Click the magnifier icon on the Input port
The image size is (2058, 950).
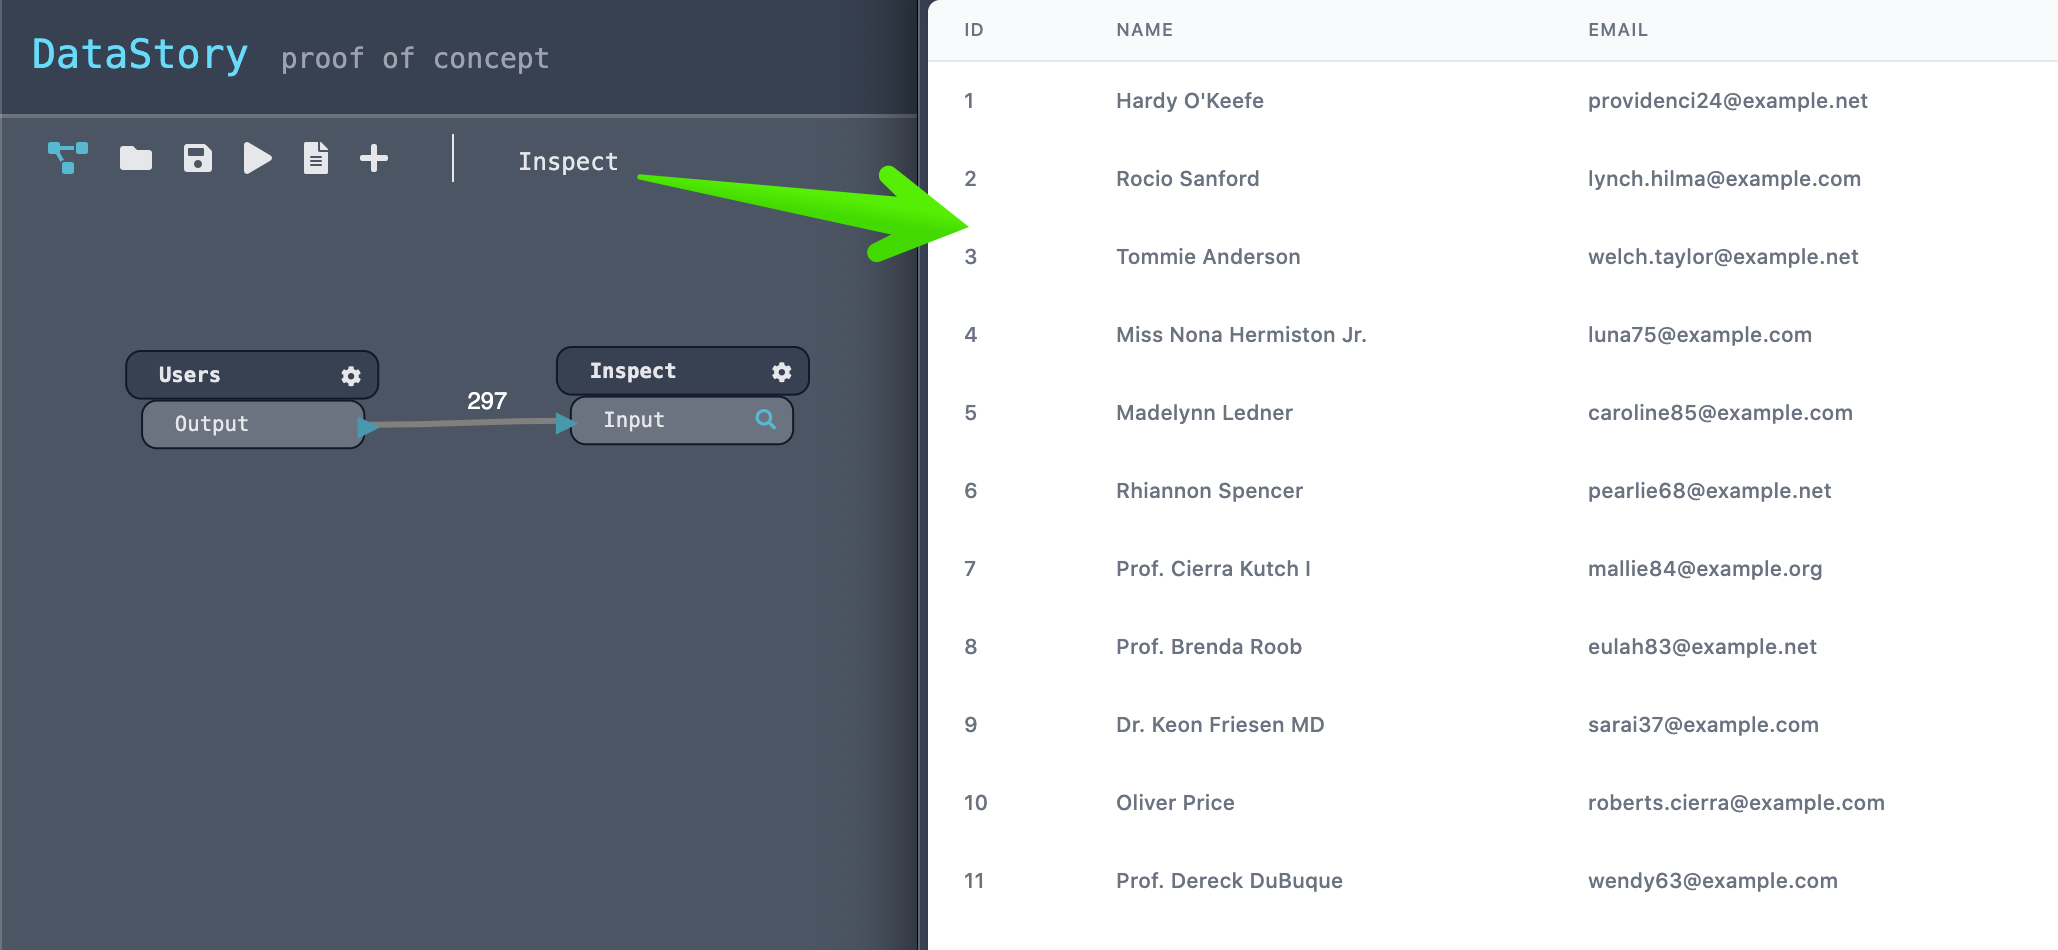pos(766,419)
